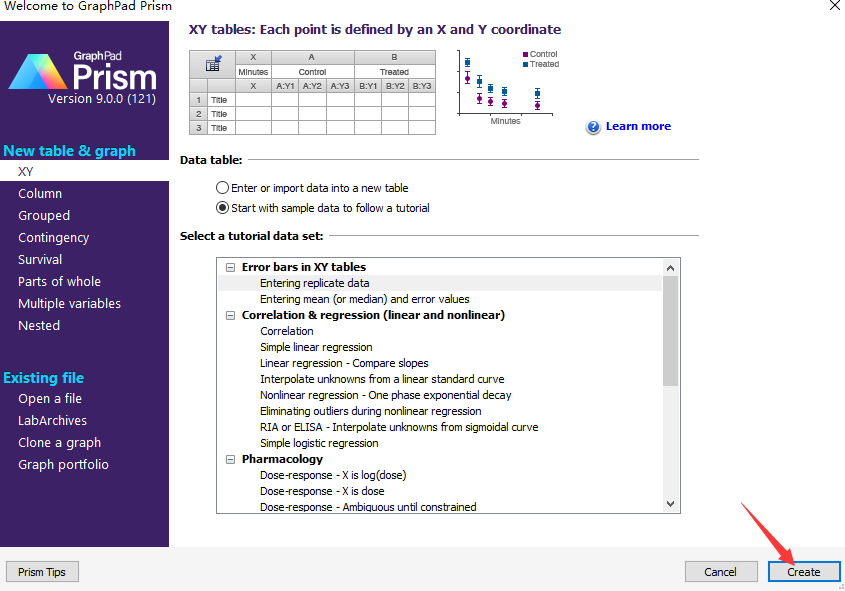Select the Nested table type

[x=39, y=325]
